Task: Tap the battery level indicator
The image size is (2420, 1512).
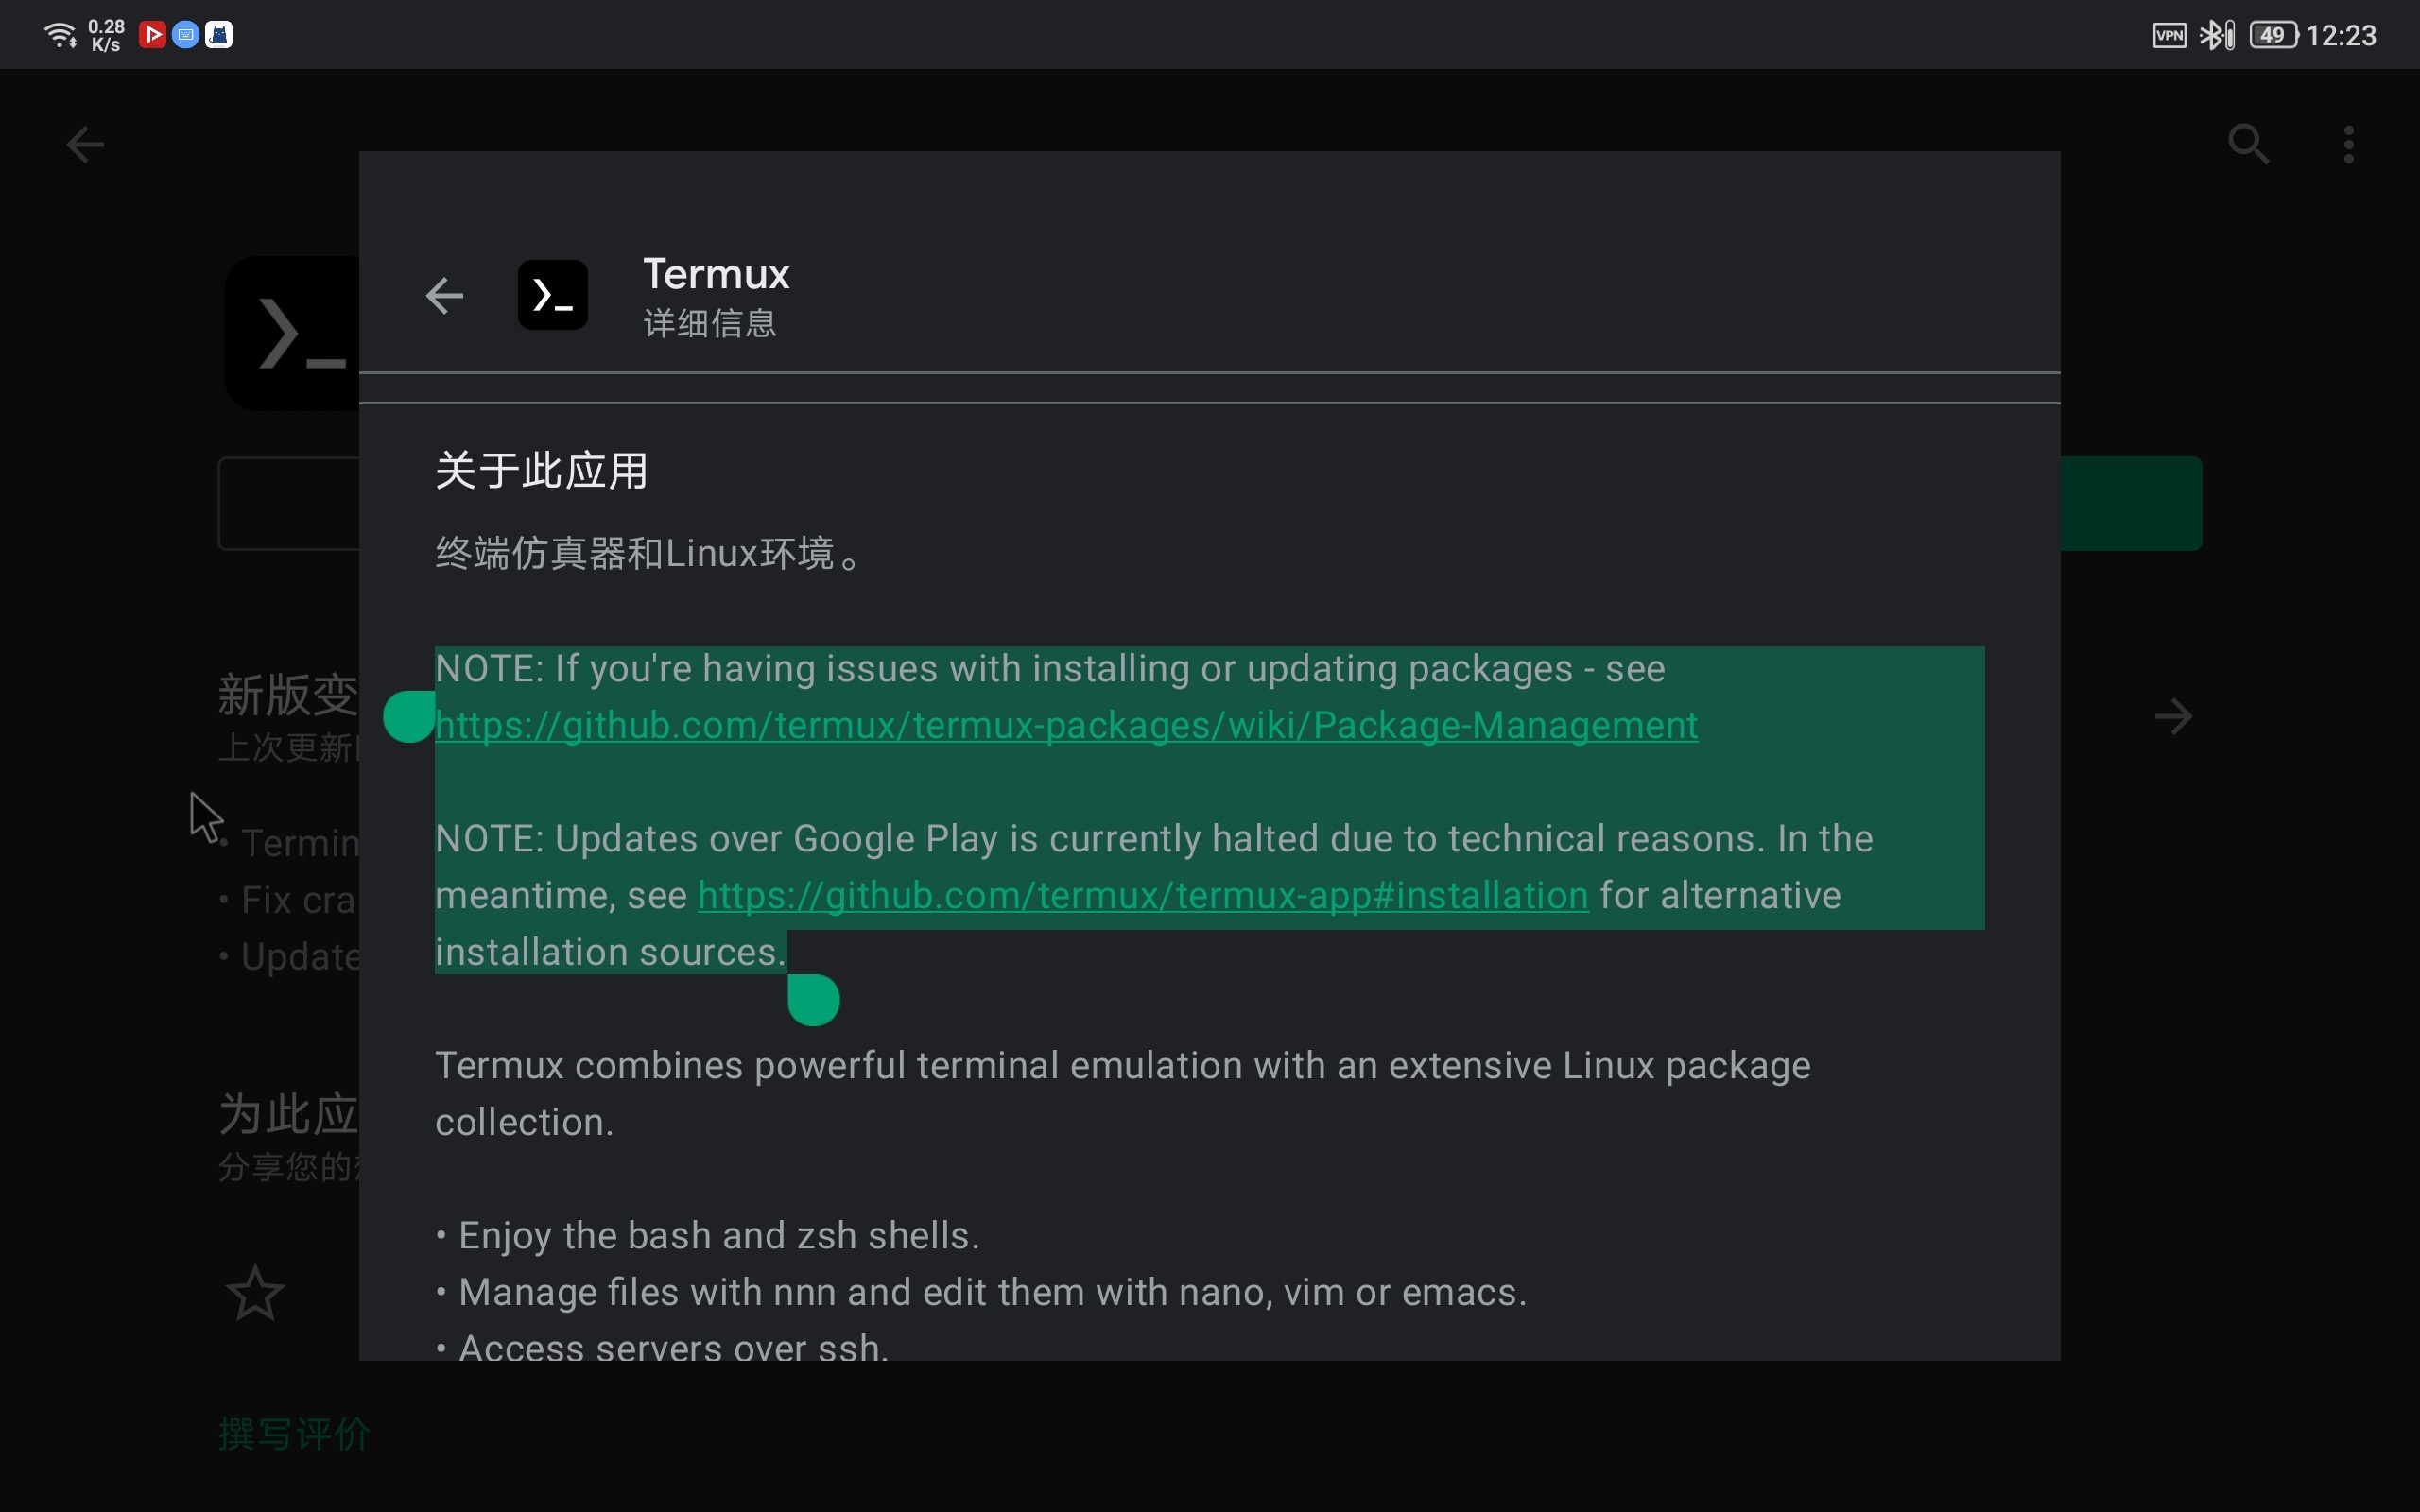Action: pyautogui.click(x=2273, y=35)
